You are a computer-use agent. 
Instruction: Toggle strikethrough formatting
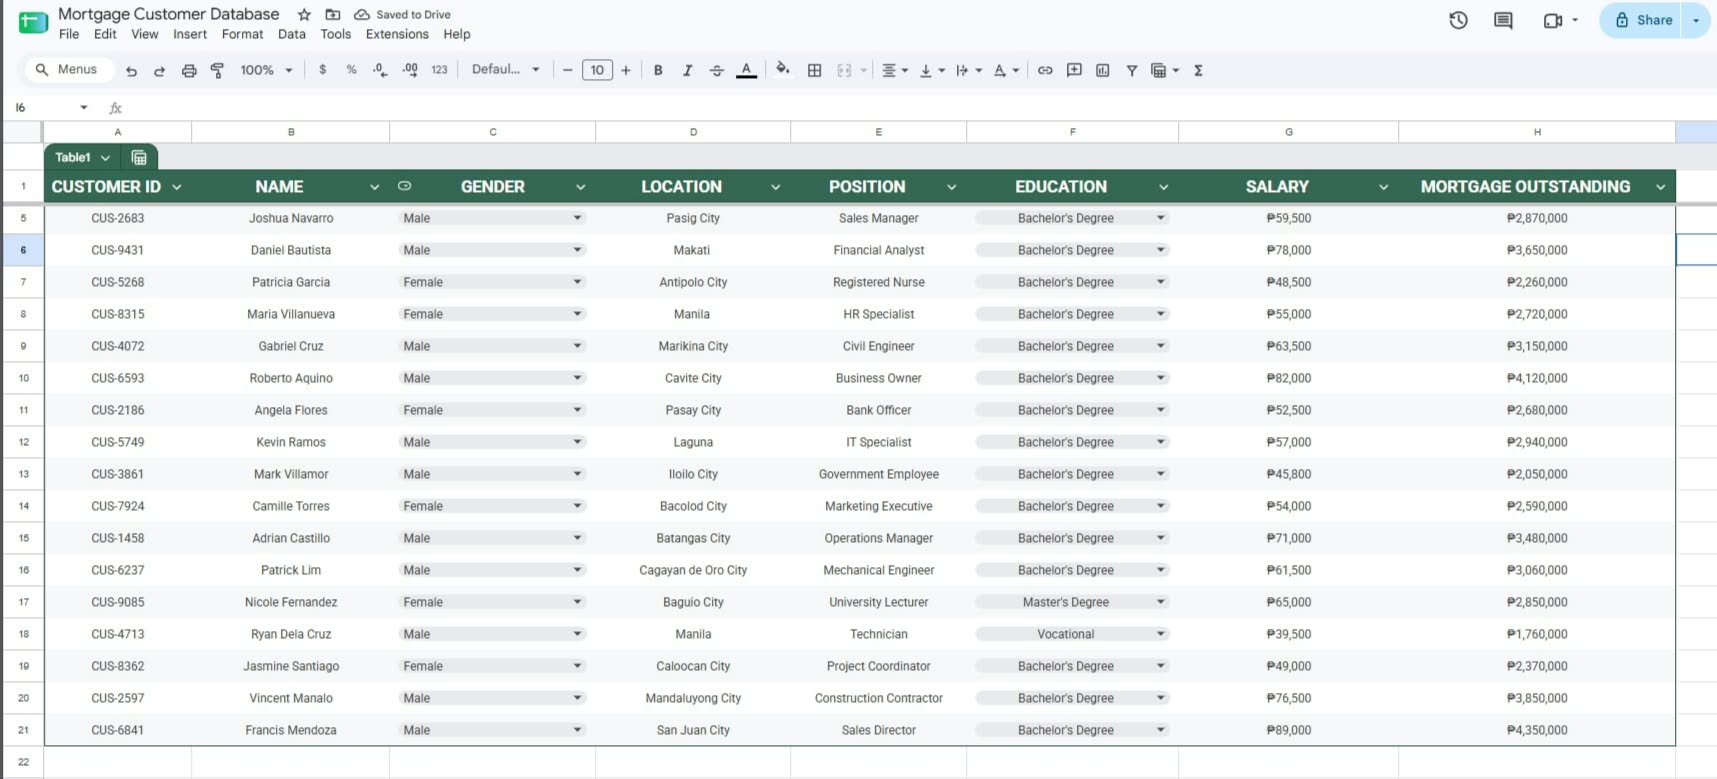tap(716, 70)
